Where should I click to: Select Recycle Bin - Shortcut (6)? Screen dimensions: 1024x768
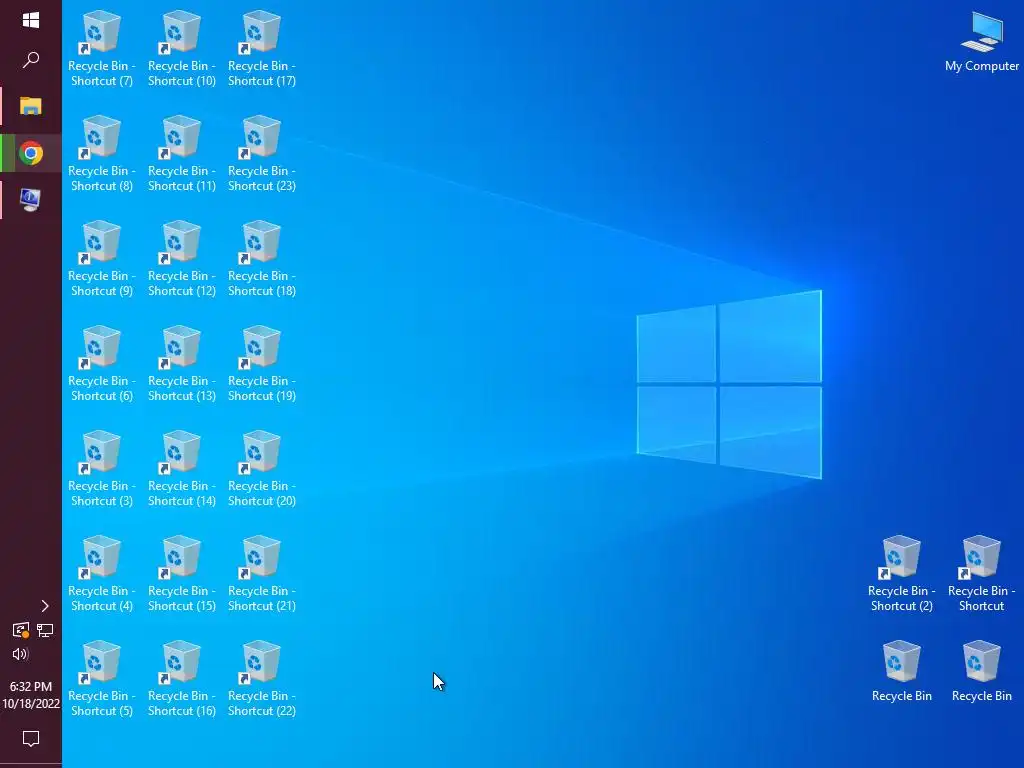coord(102,364)
